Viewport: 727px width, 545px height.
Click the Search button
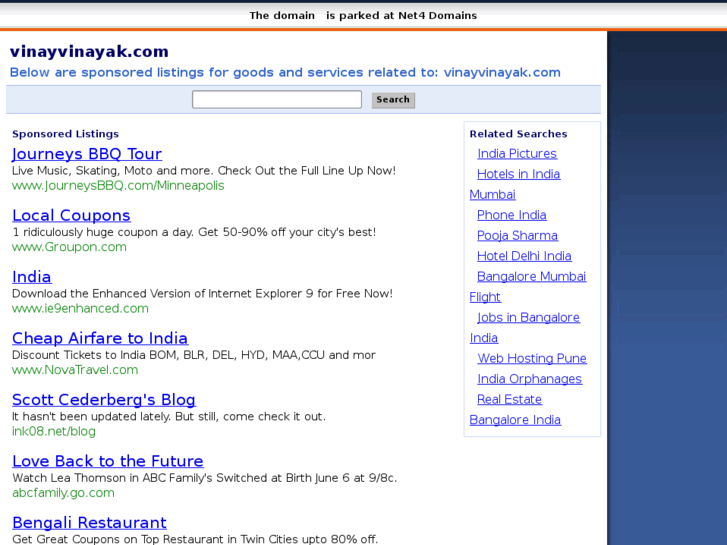click(x=393, y=100)
